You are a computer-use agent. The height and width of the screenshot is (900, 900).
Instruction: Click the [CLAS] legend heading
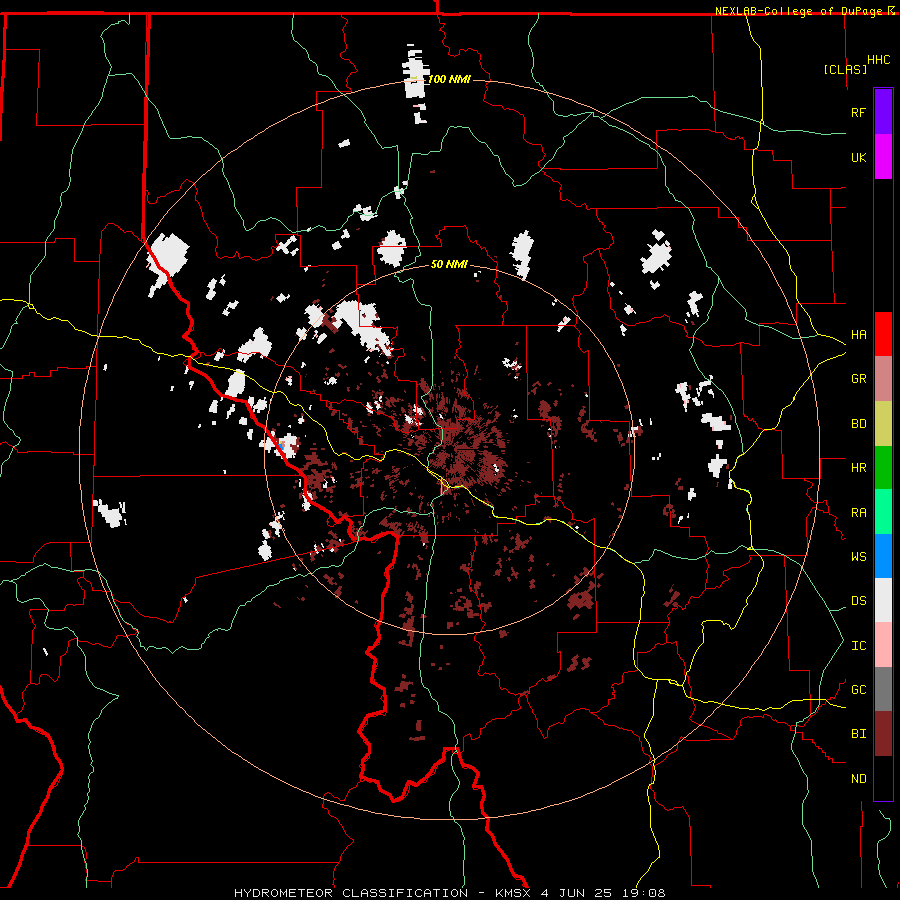coord(845,69)
